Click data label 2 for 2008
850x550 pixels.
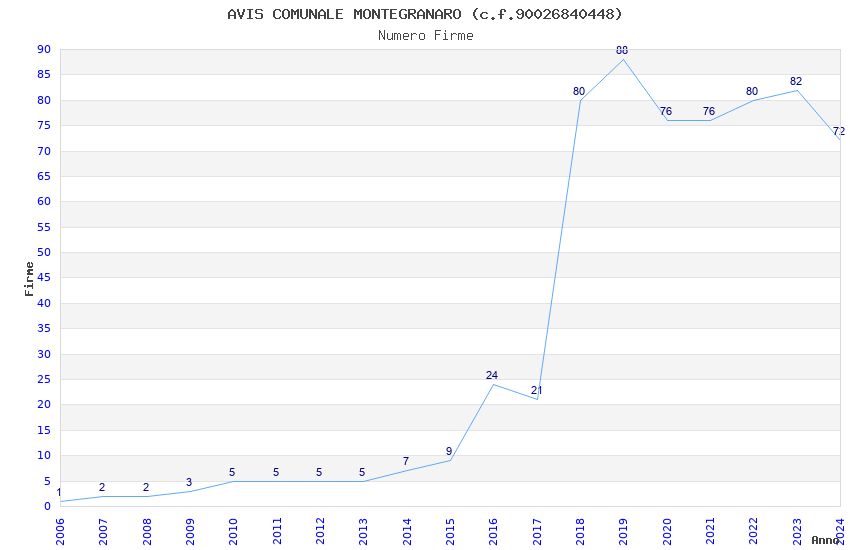click(x=145, y=487)
